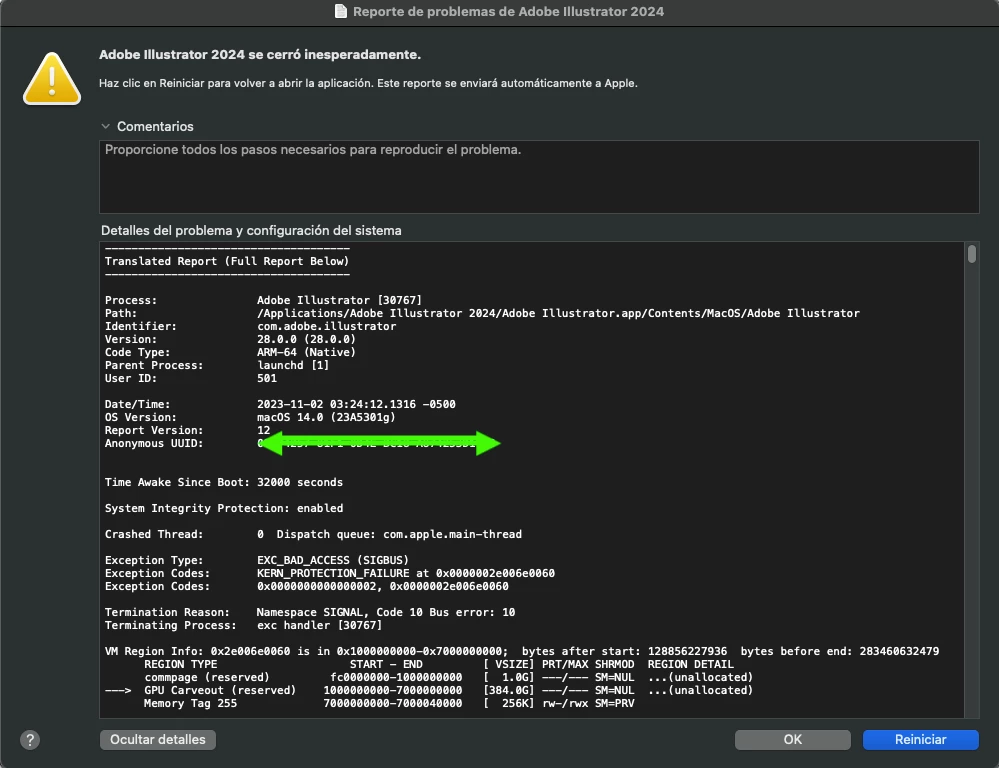Click 'System Integrity Protection: enabled' line
Screen dimensions: 999x768
click(224, 509)
